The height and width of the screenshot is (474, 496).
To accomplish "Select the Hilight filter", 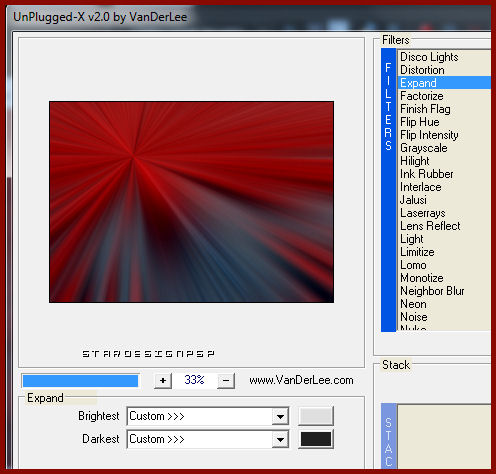I will [x=444, y=161].
